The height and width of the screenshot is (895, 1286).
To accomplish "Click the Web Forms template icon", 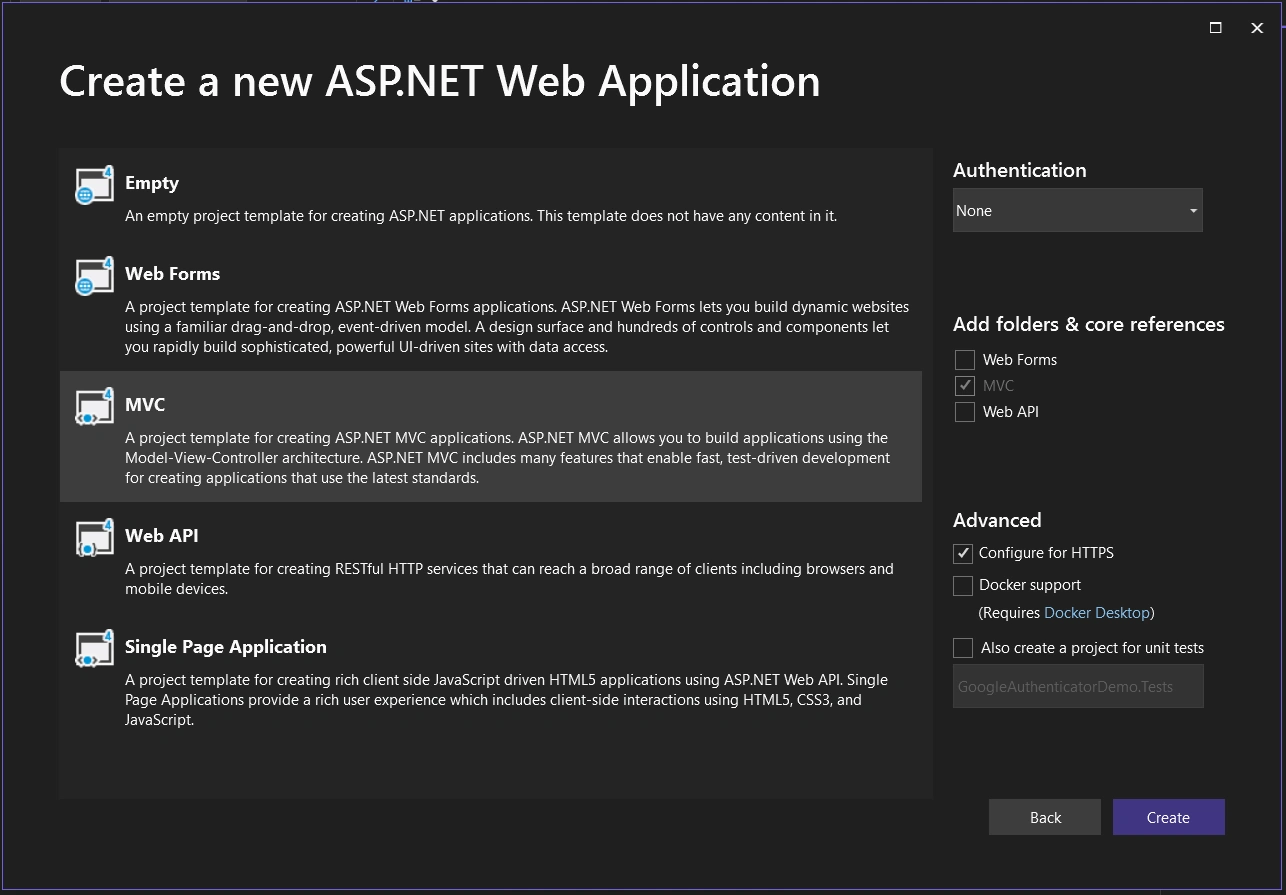I will pyautogui.click(x=95, y=276).
